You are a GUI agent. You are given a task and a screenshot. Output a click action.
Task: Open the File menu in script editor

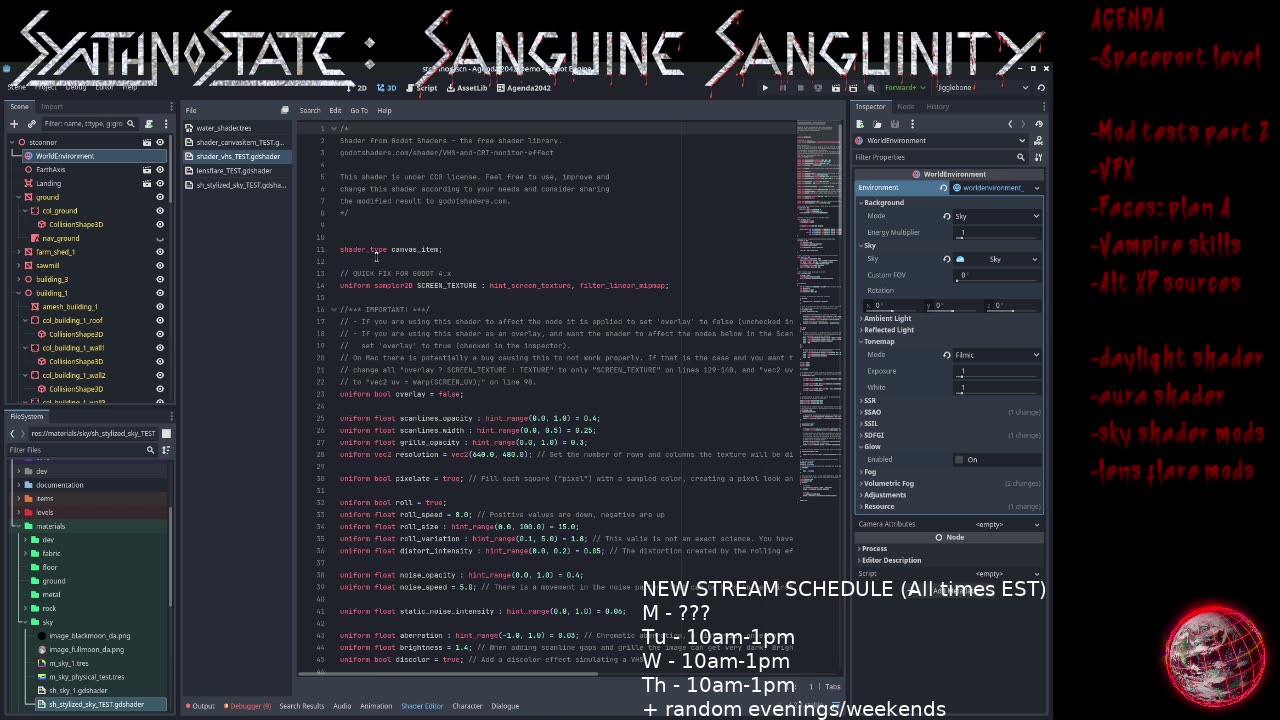point(190,110)
